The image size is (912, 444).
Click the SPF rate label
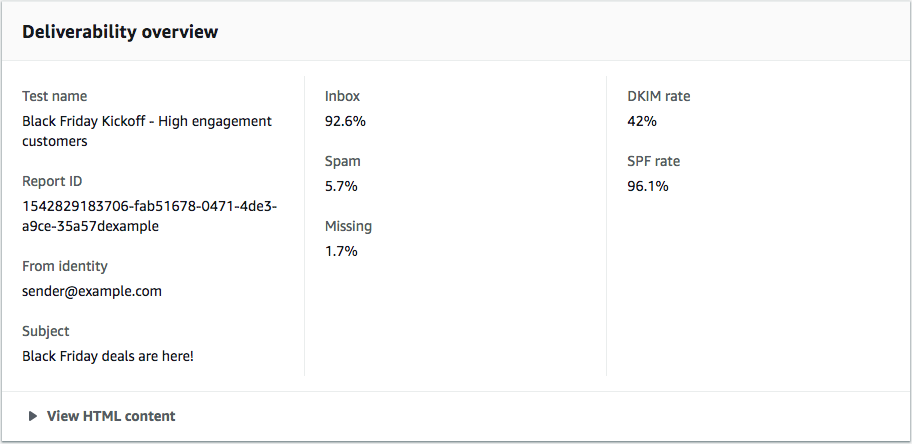[x=653, y=161]
